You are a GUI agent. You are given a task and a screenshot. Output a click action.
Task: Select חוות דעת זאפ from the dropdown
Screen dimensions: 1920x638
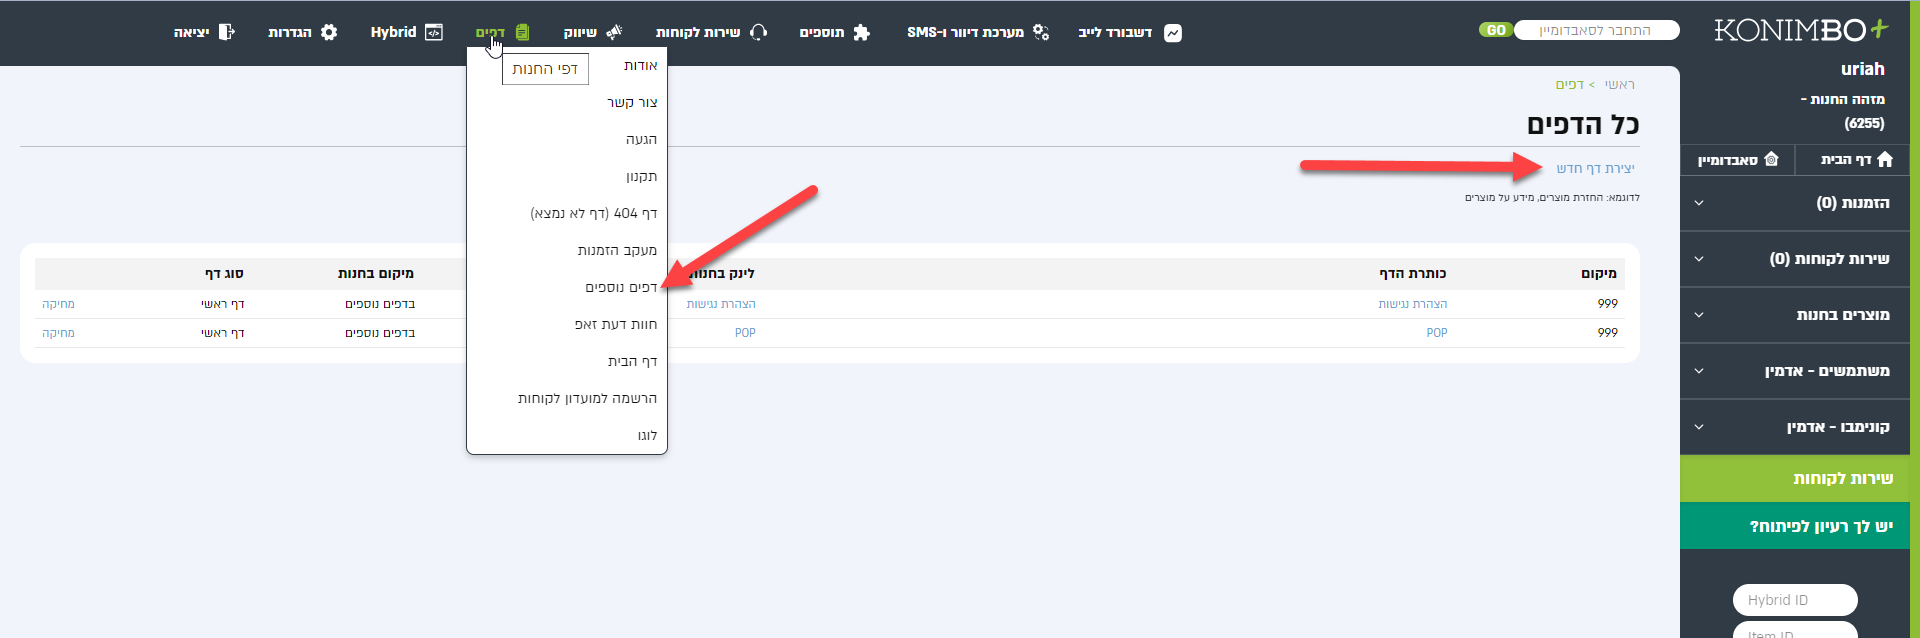point(616,325)
